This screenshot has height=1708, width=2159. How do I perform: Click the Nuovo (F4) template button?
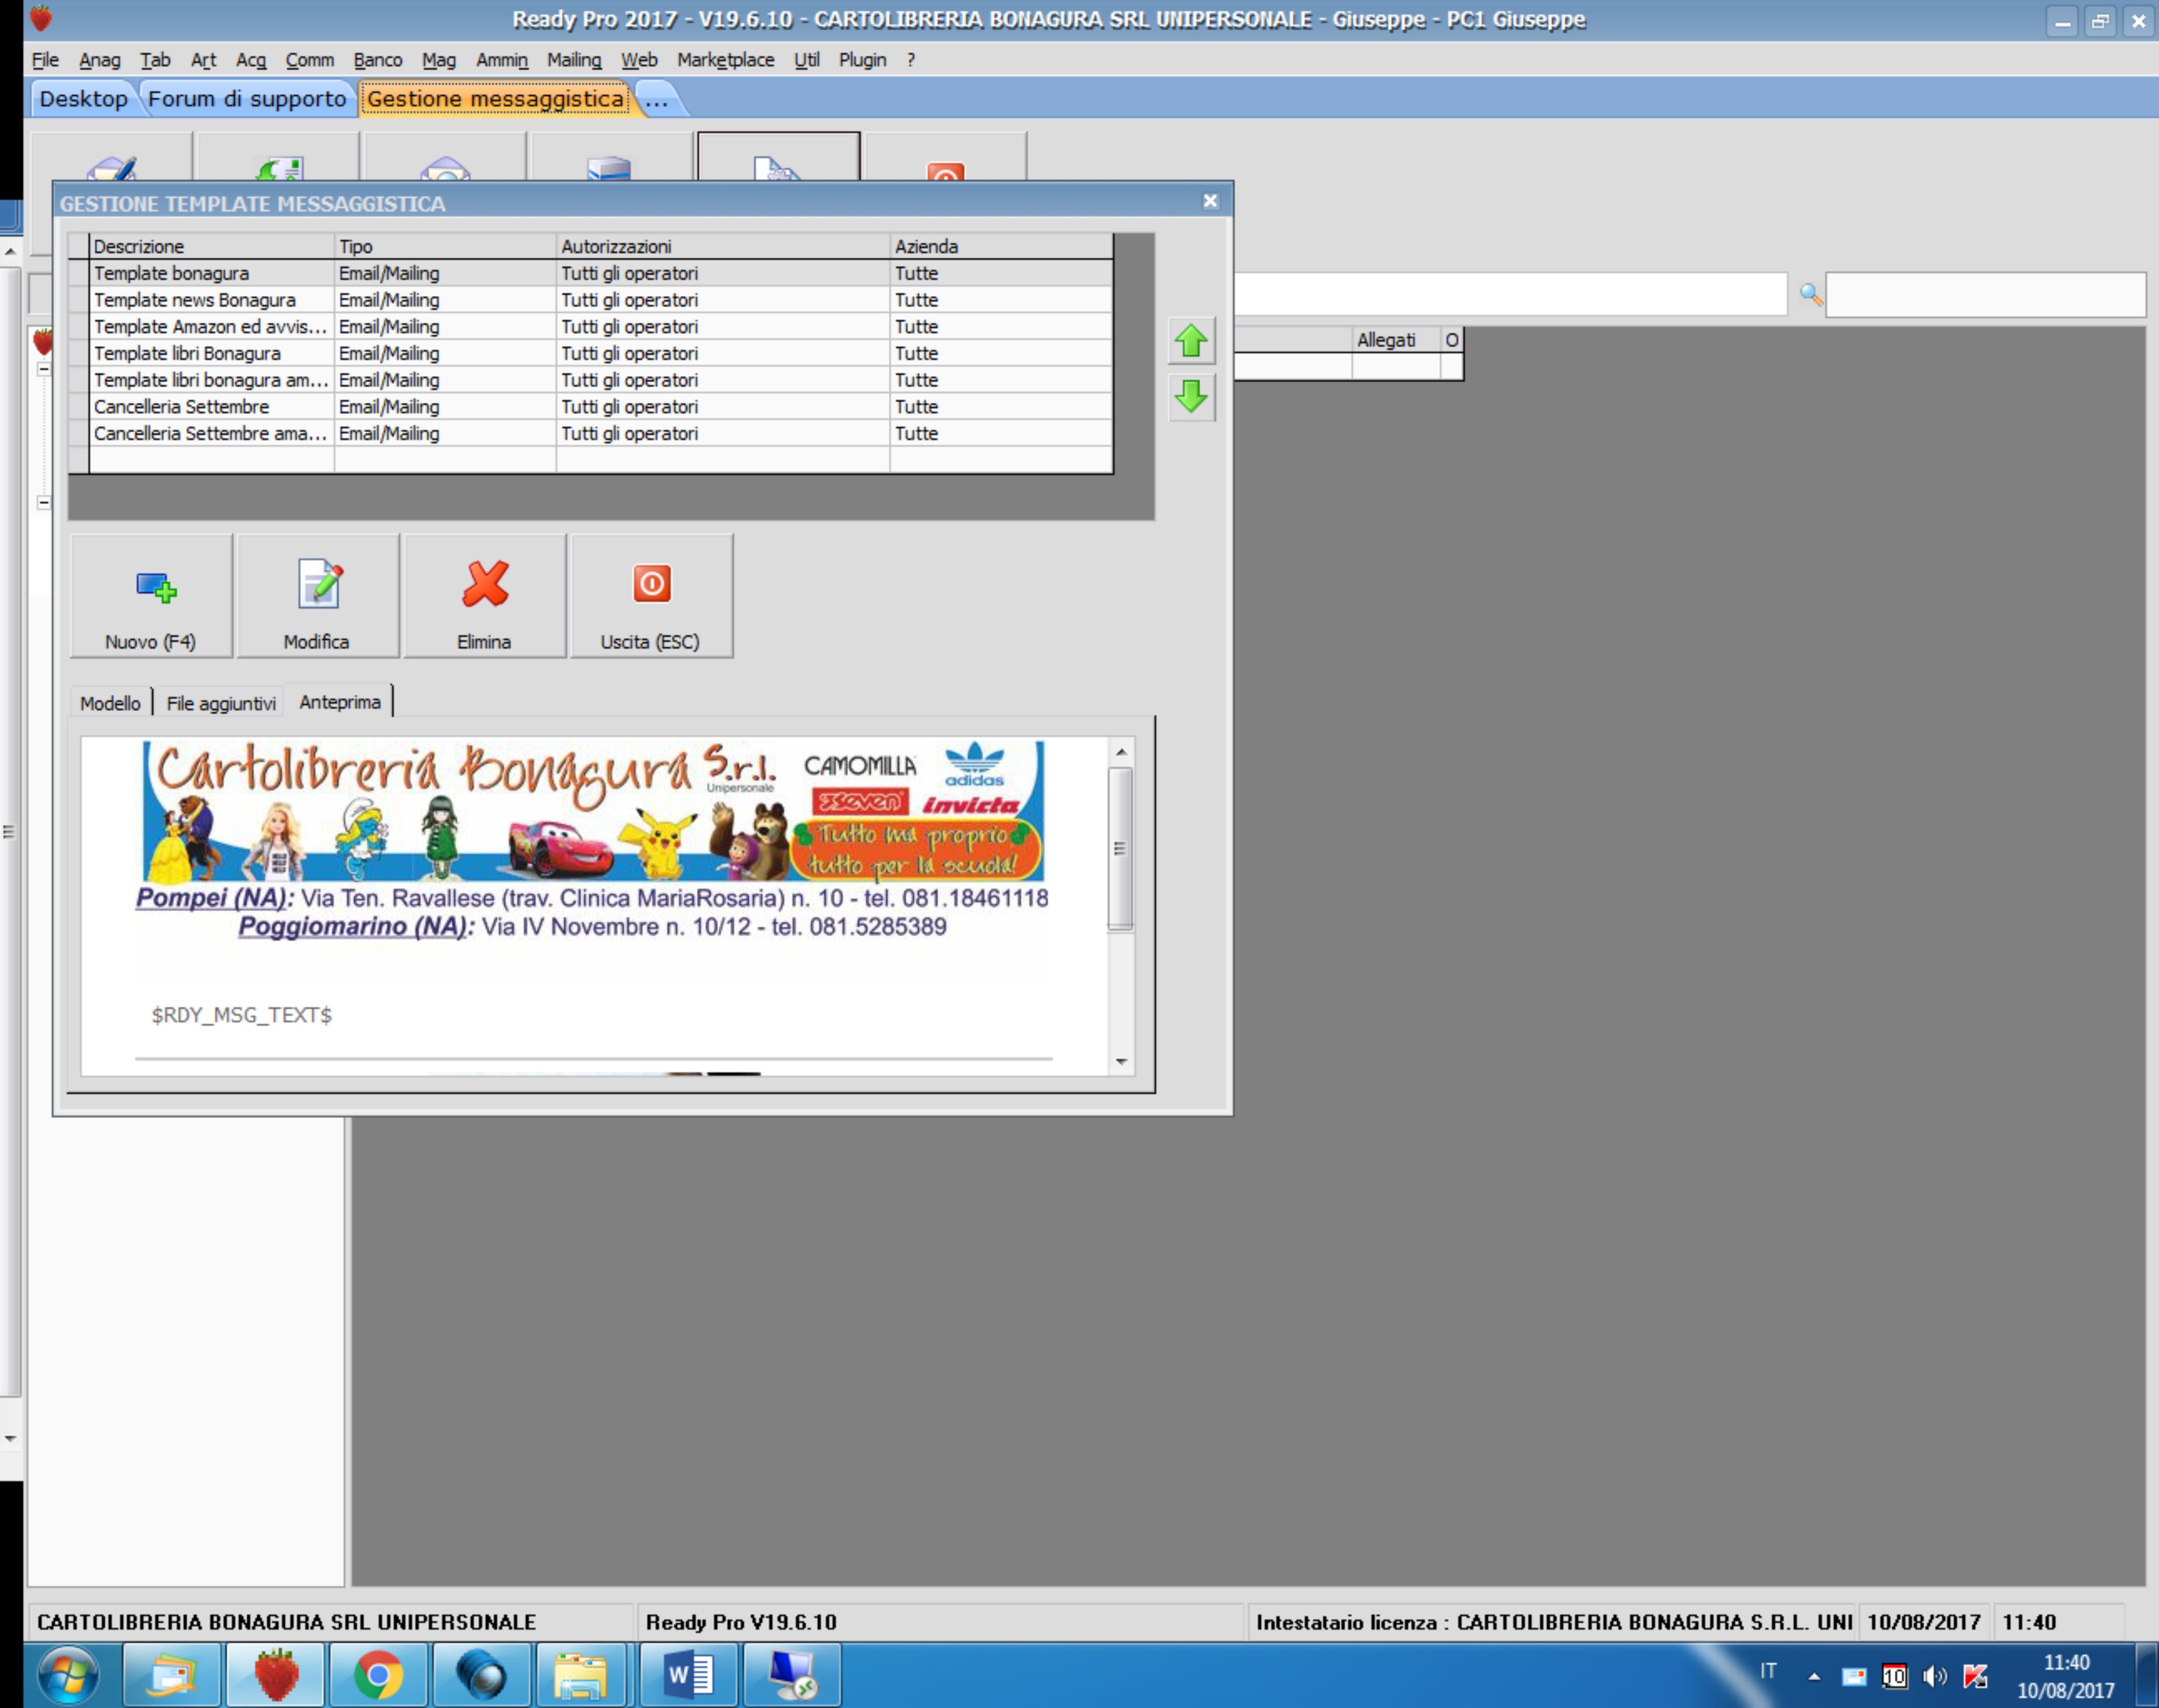151,597
